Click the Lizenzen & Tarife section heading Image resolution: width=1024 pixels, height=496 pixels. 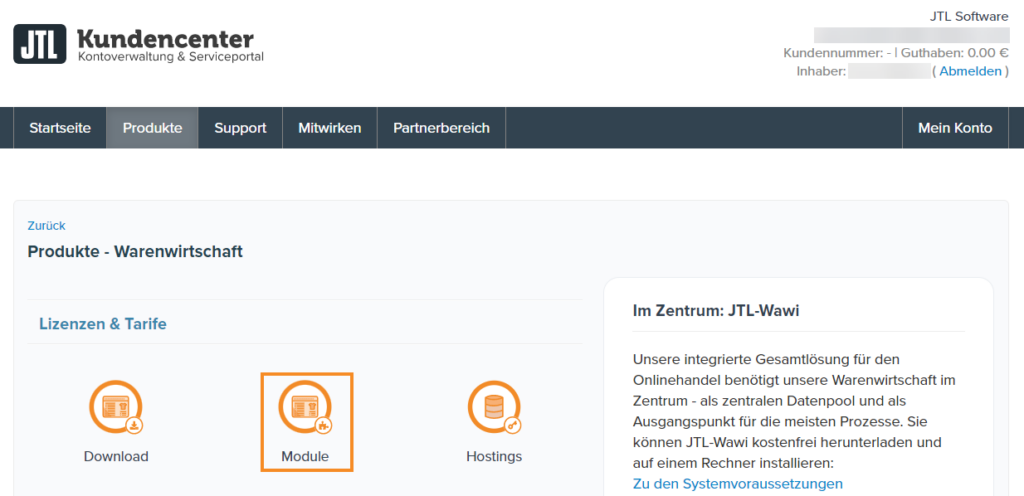[103, 324]
